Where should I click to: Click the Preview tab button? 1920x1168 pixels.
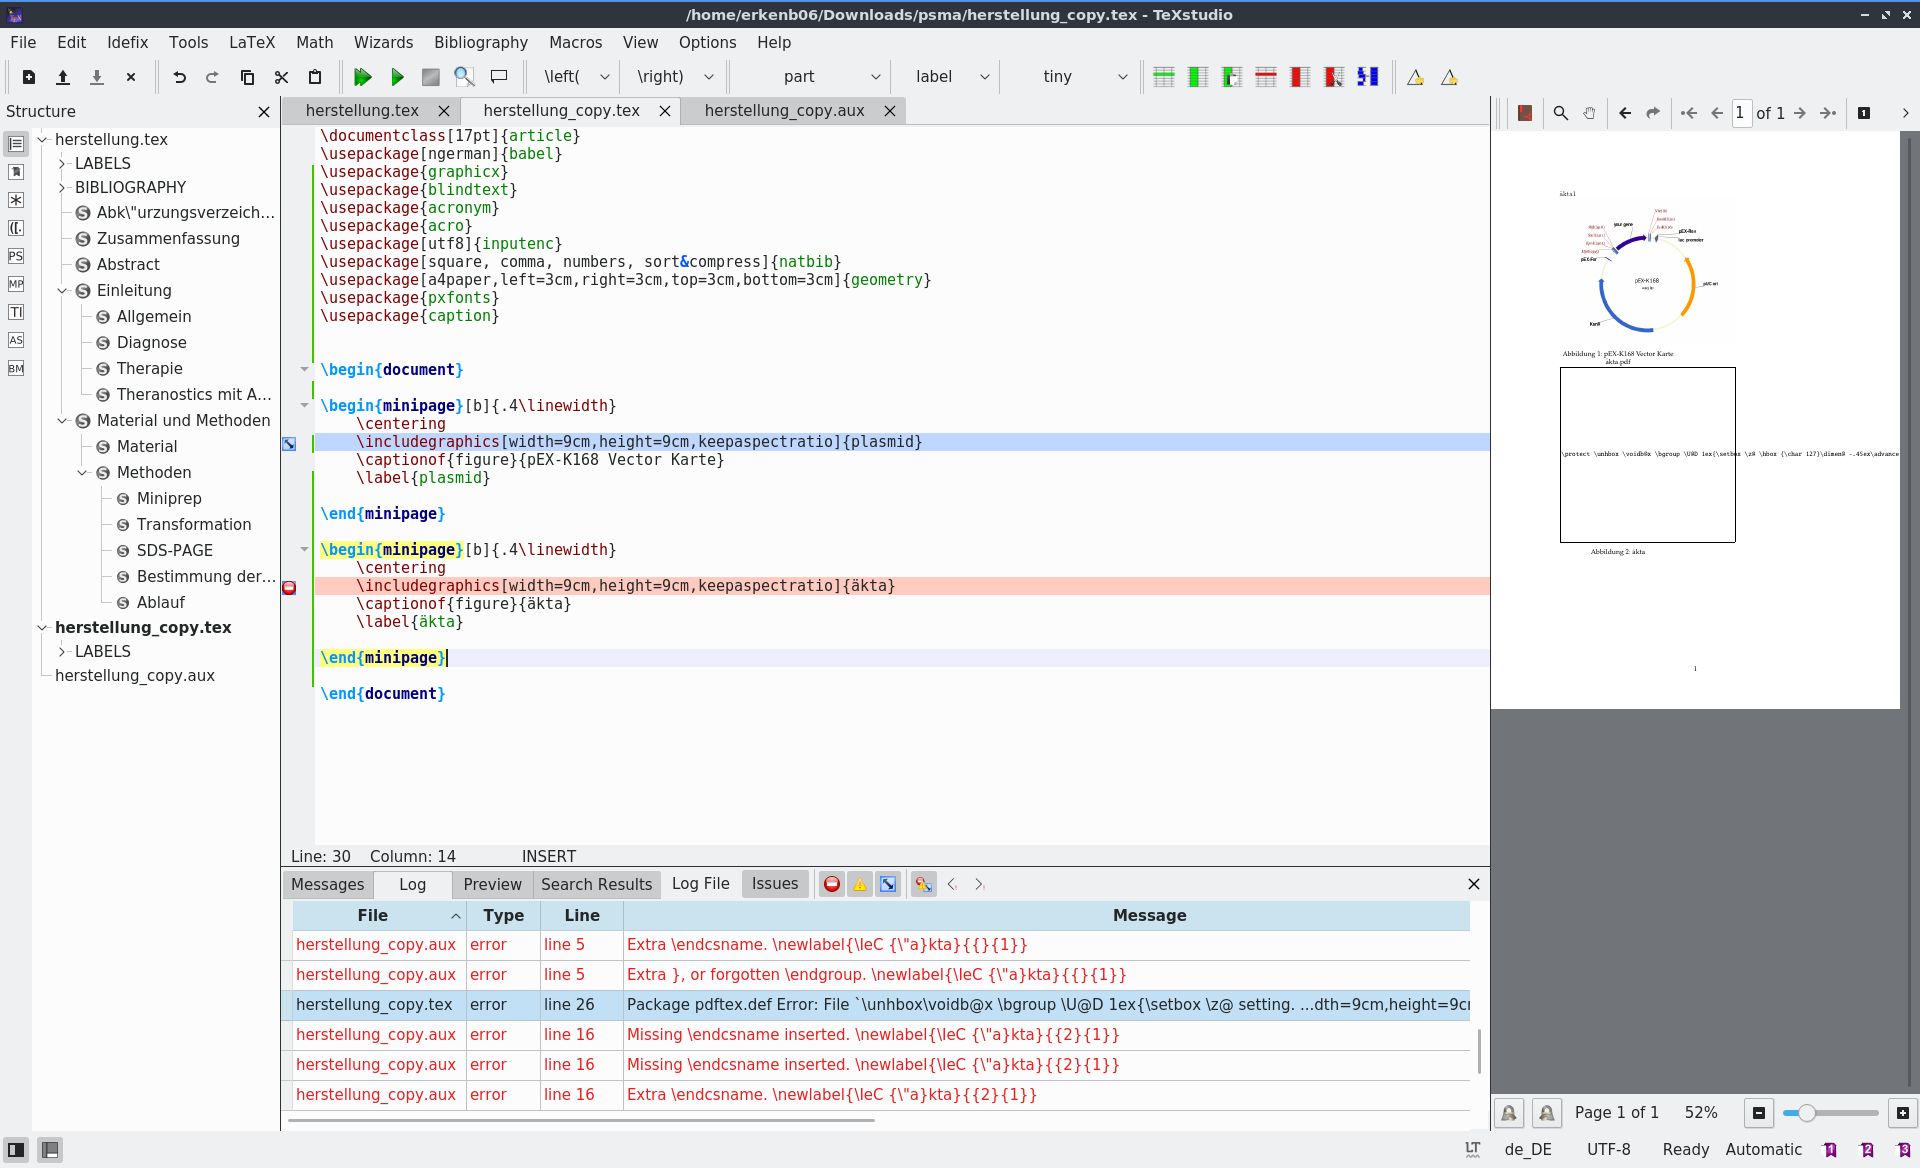(x=492, y=884)
